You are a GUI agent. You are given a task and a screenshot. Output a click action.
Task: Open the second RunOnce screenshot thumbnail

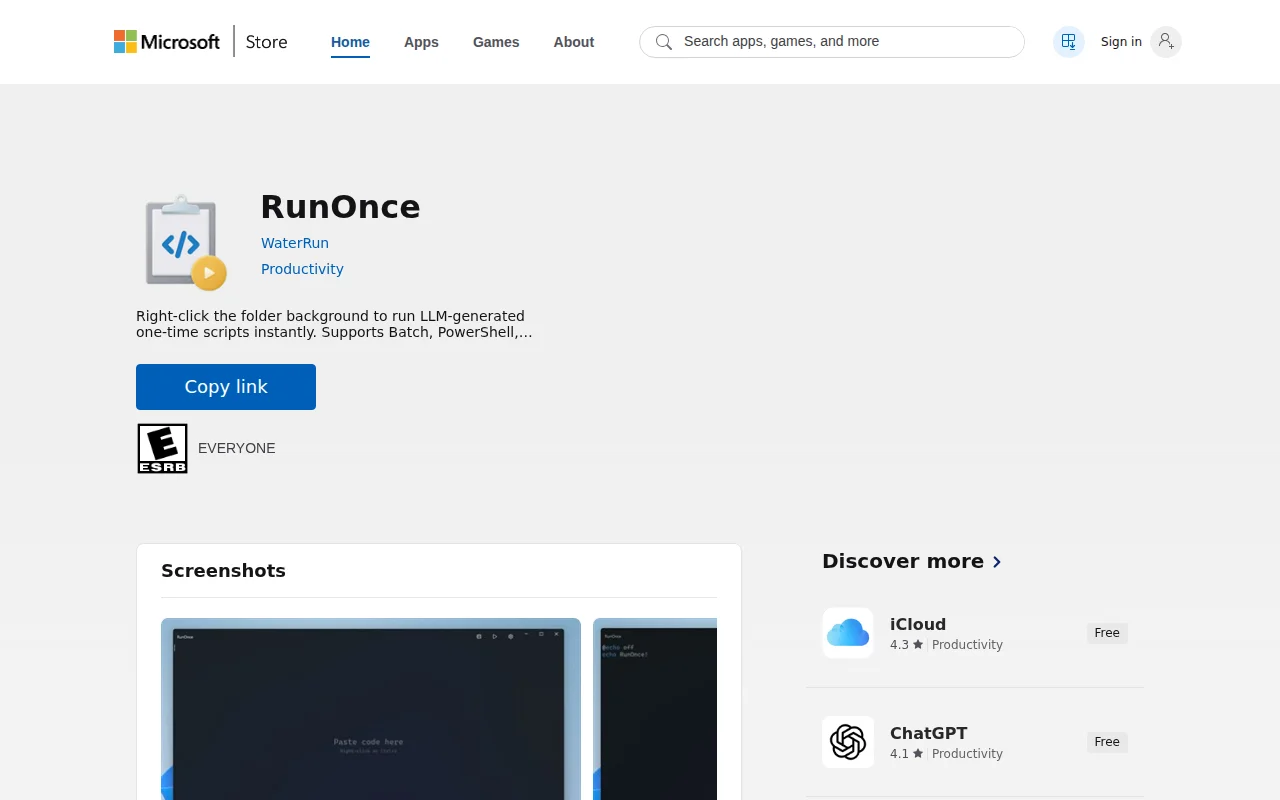click(655, 709)
